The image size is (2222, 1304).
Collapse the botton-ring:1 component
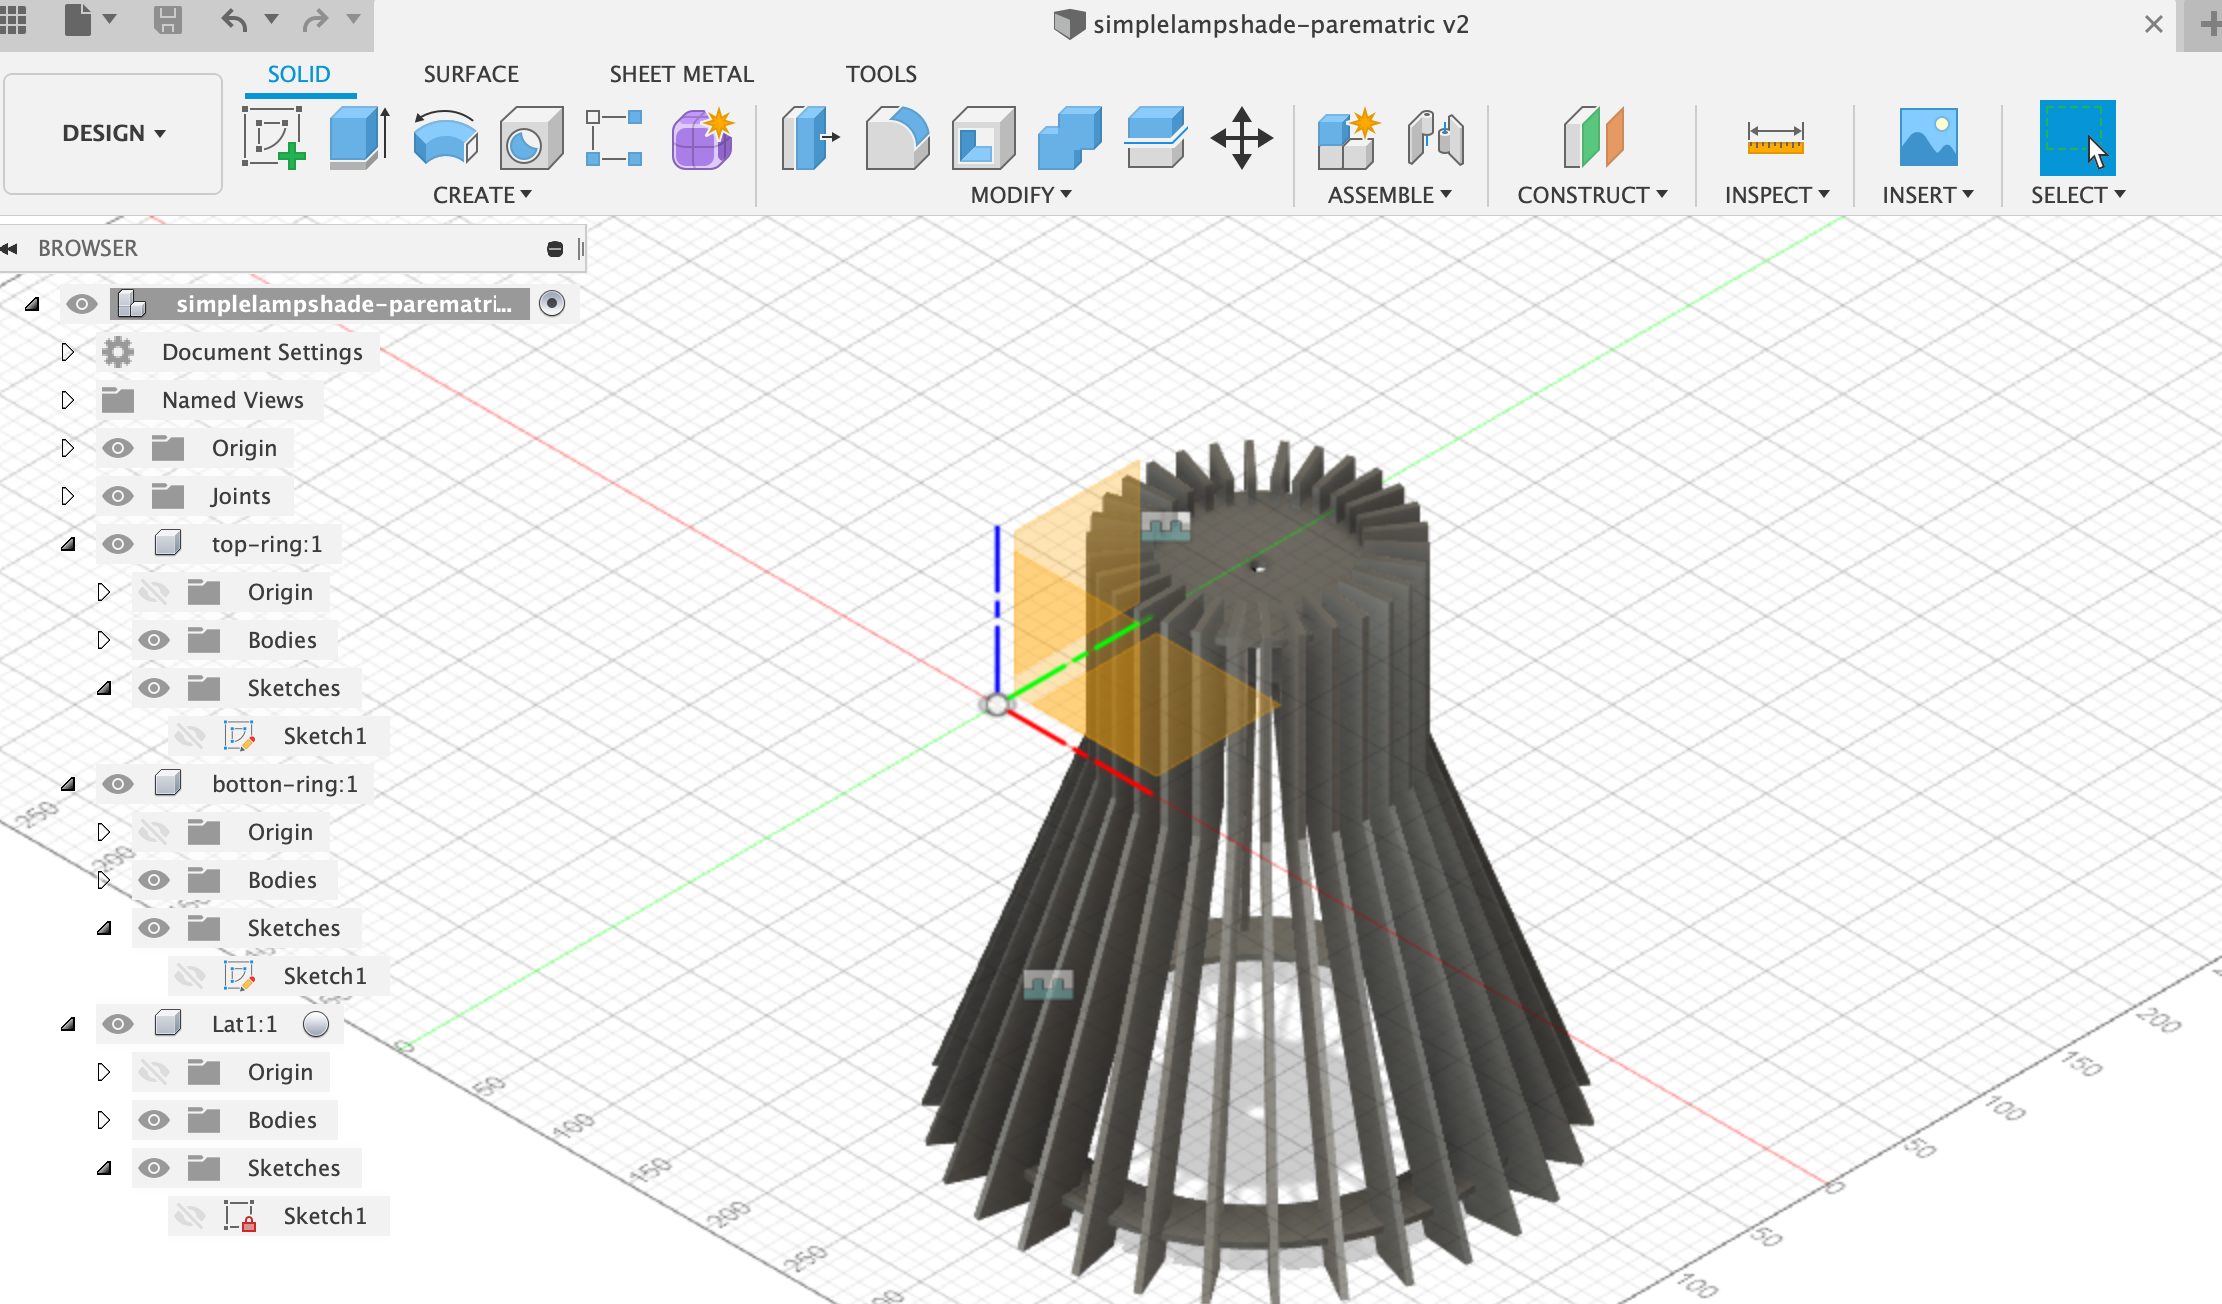point(68,784)
